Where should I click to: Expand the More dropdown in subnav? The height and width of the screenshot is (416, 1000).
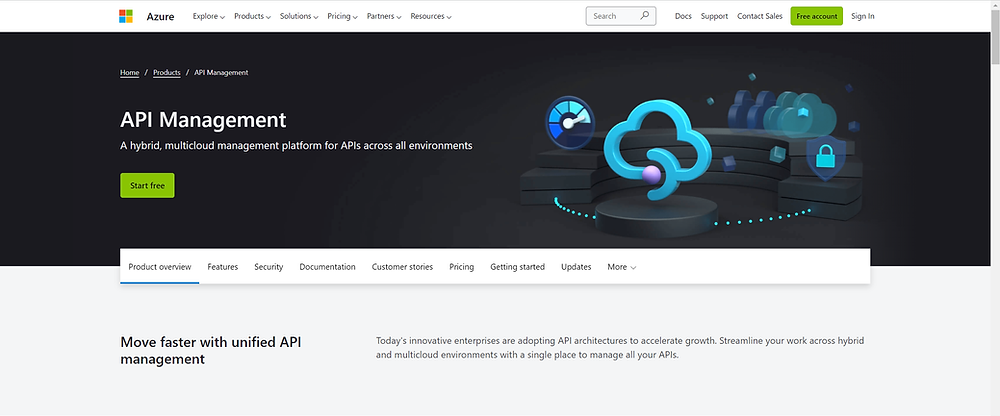pyautogui.click(x=622, y=267)
